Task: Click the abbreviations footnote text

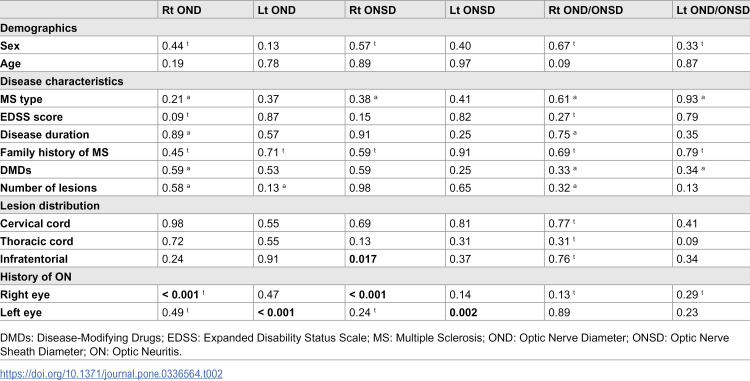Action: [364, 345]
